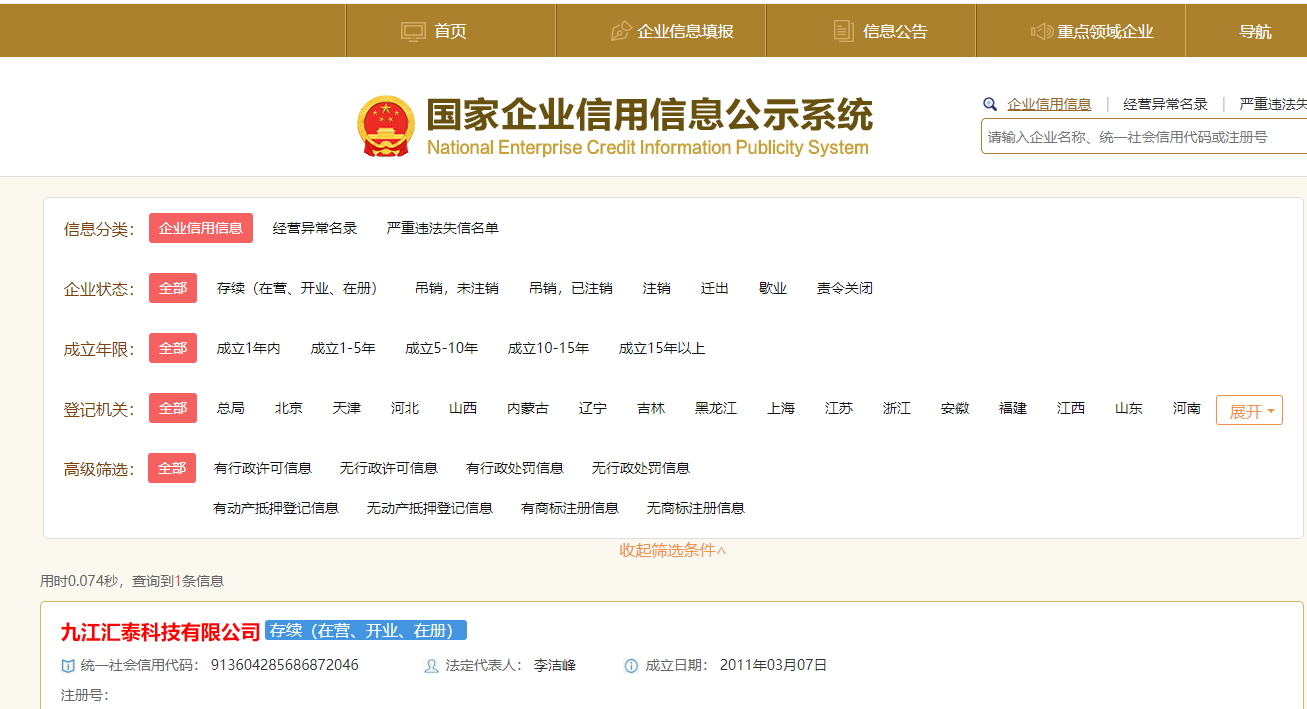Viewport: 1307px width, 709px height.
Task: Select 企业信用信息 in 信息分类 filter
Action: [x=201, y=228]
